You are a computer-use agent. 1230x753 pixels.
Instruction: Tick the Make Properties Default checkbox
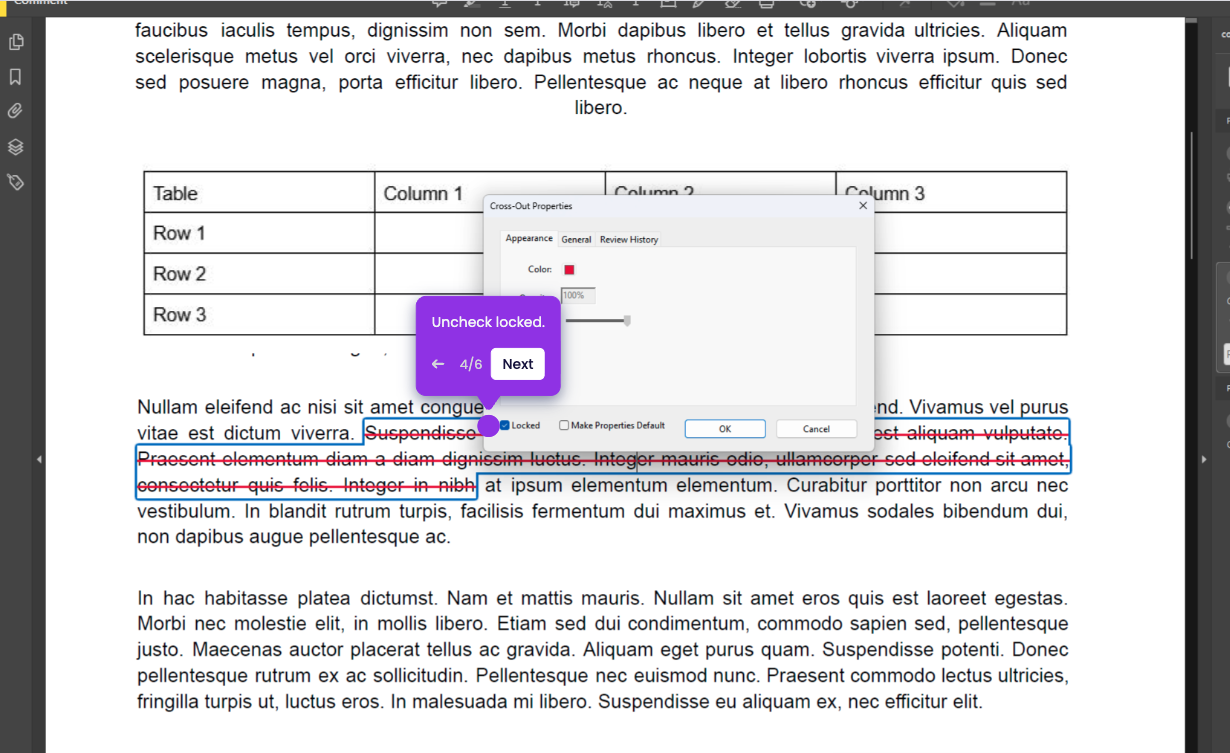click(x=564, y=425)
